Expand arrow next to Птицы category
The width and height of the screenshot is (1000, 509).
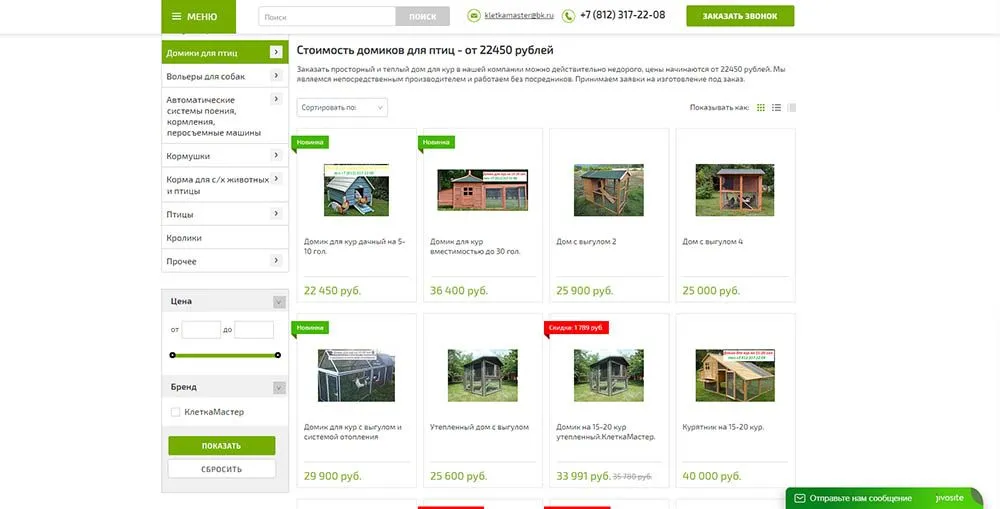[x=276, y=213]
